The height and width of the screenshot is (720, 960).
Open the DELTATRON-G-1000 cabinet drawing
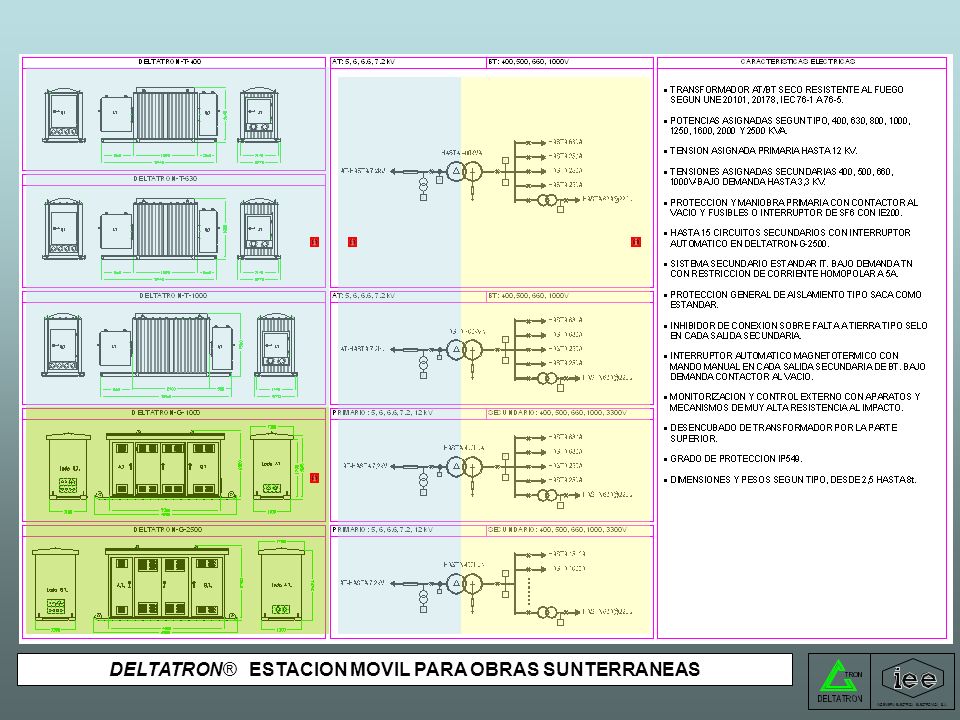point(174,470)
